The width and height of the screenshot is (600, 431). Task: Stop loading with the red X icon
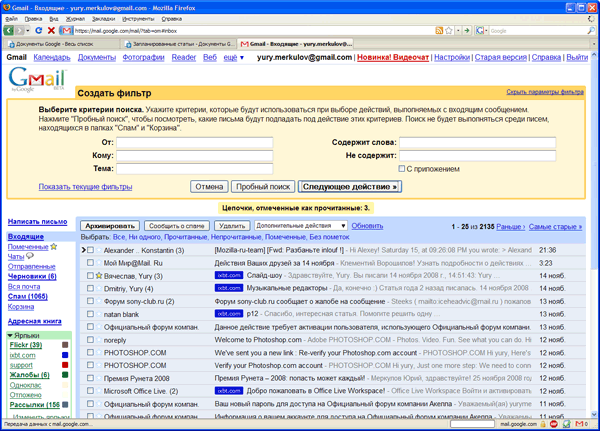click(x=51, y=30)
